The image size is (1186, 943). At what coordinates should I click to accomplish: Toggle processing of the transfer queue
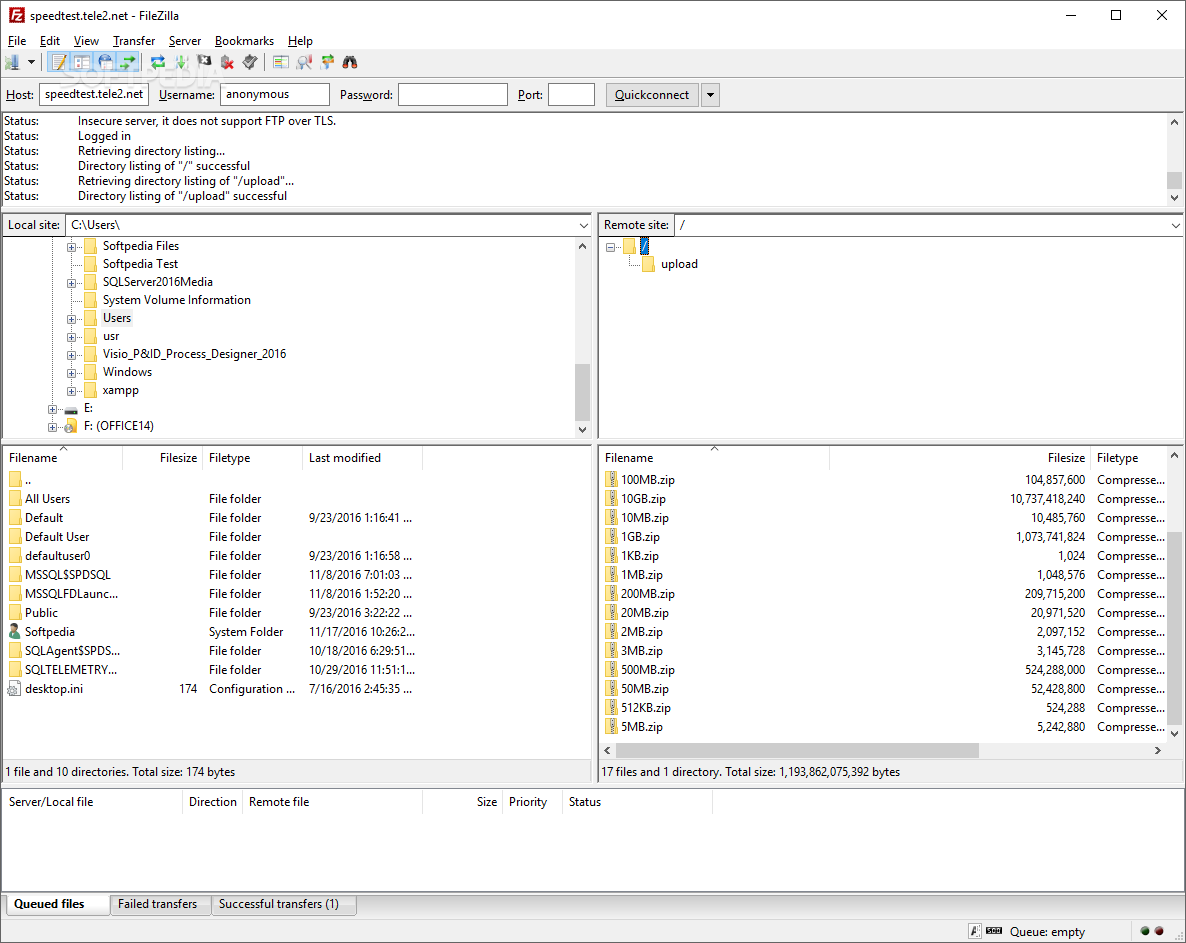[x=181, y=62]
